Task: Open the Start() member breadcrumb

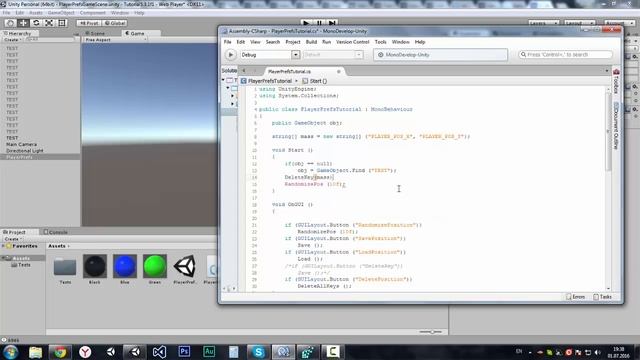Action: (315, 81)
